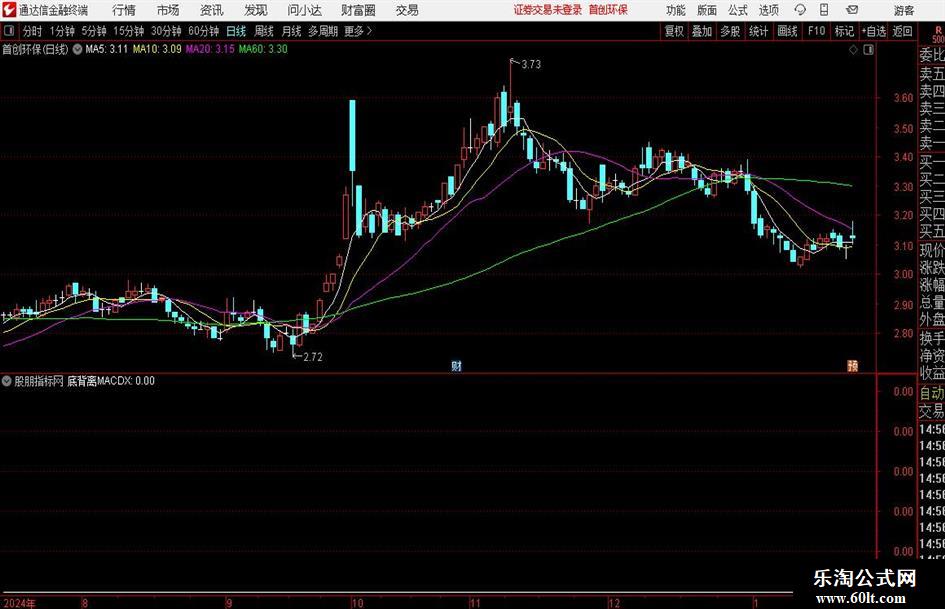This screenshot has width=945, height=609.
Task: Select the 月线 monthly tab
Action: [x=292, y=31]
